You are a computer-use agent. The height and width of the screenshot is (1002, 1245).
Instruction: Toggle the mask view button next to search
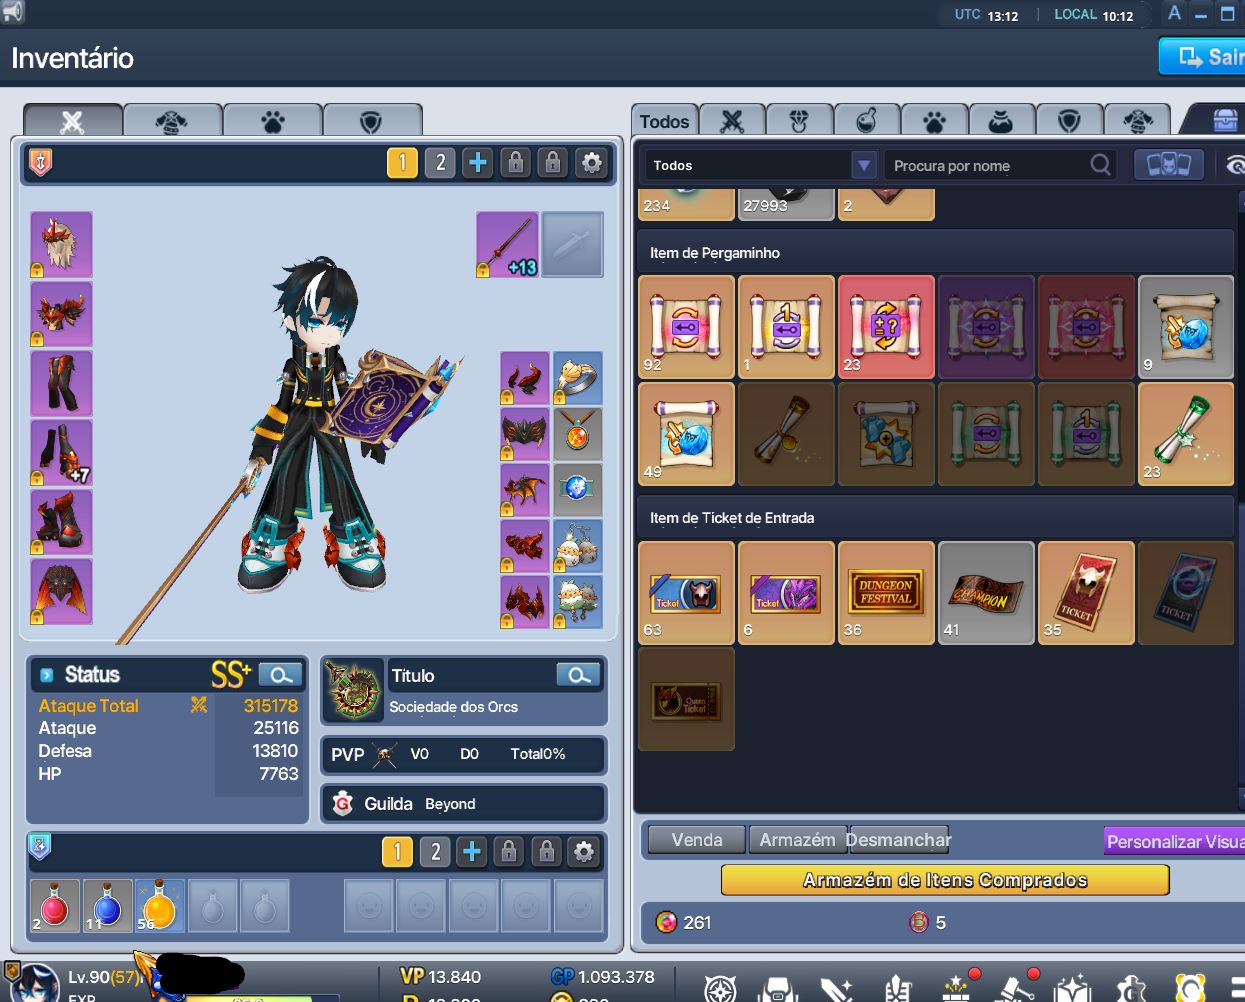[x=1168, y=165]
